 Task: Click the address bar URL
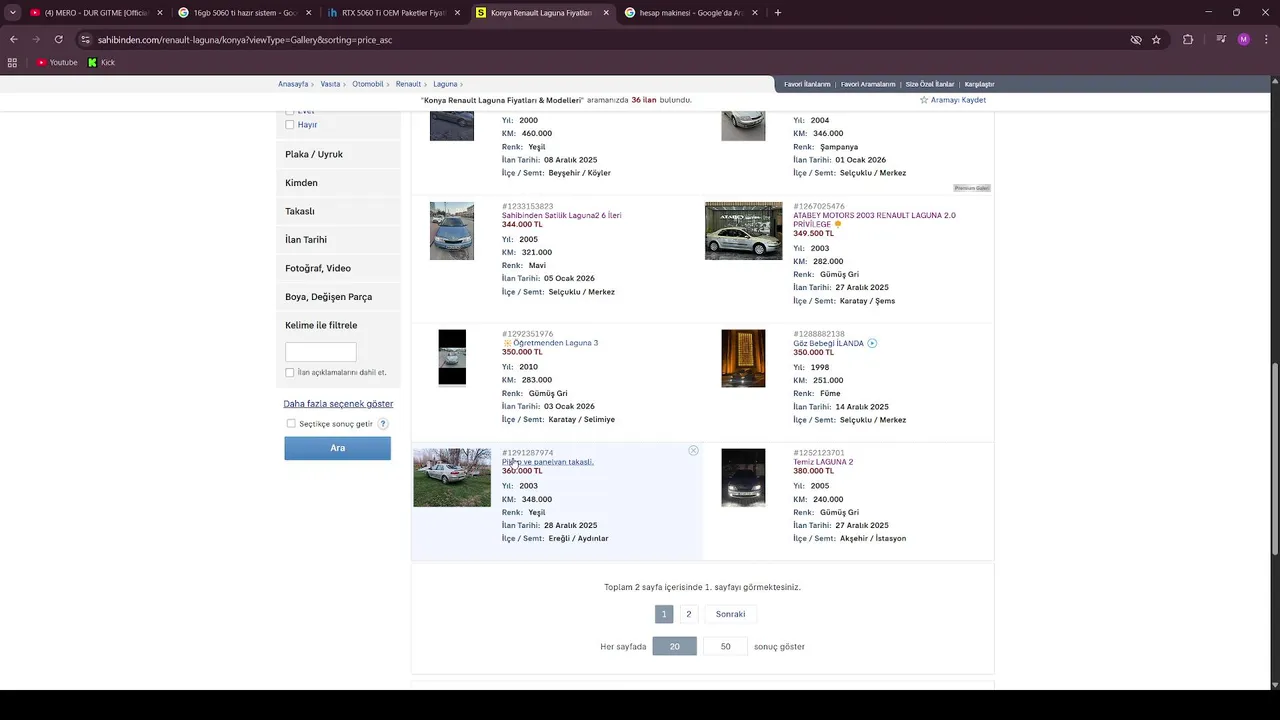245,40
